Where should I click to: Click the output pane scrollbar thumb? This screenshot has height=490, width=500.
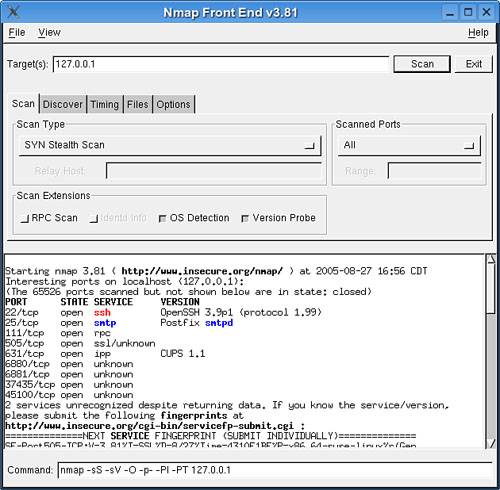490,289
